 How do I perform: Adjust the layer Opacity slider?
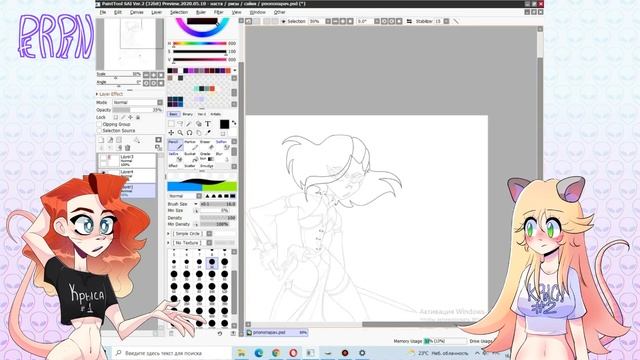click(138, 110)
